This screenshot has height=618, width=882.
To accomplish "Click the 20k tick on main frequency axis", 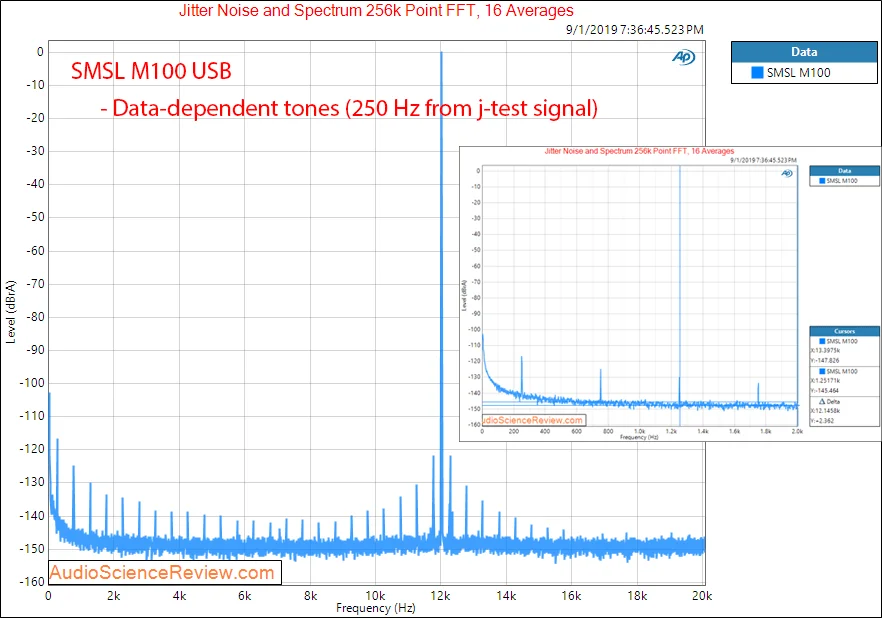I will (702, 596).
